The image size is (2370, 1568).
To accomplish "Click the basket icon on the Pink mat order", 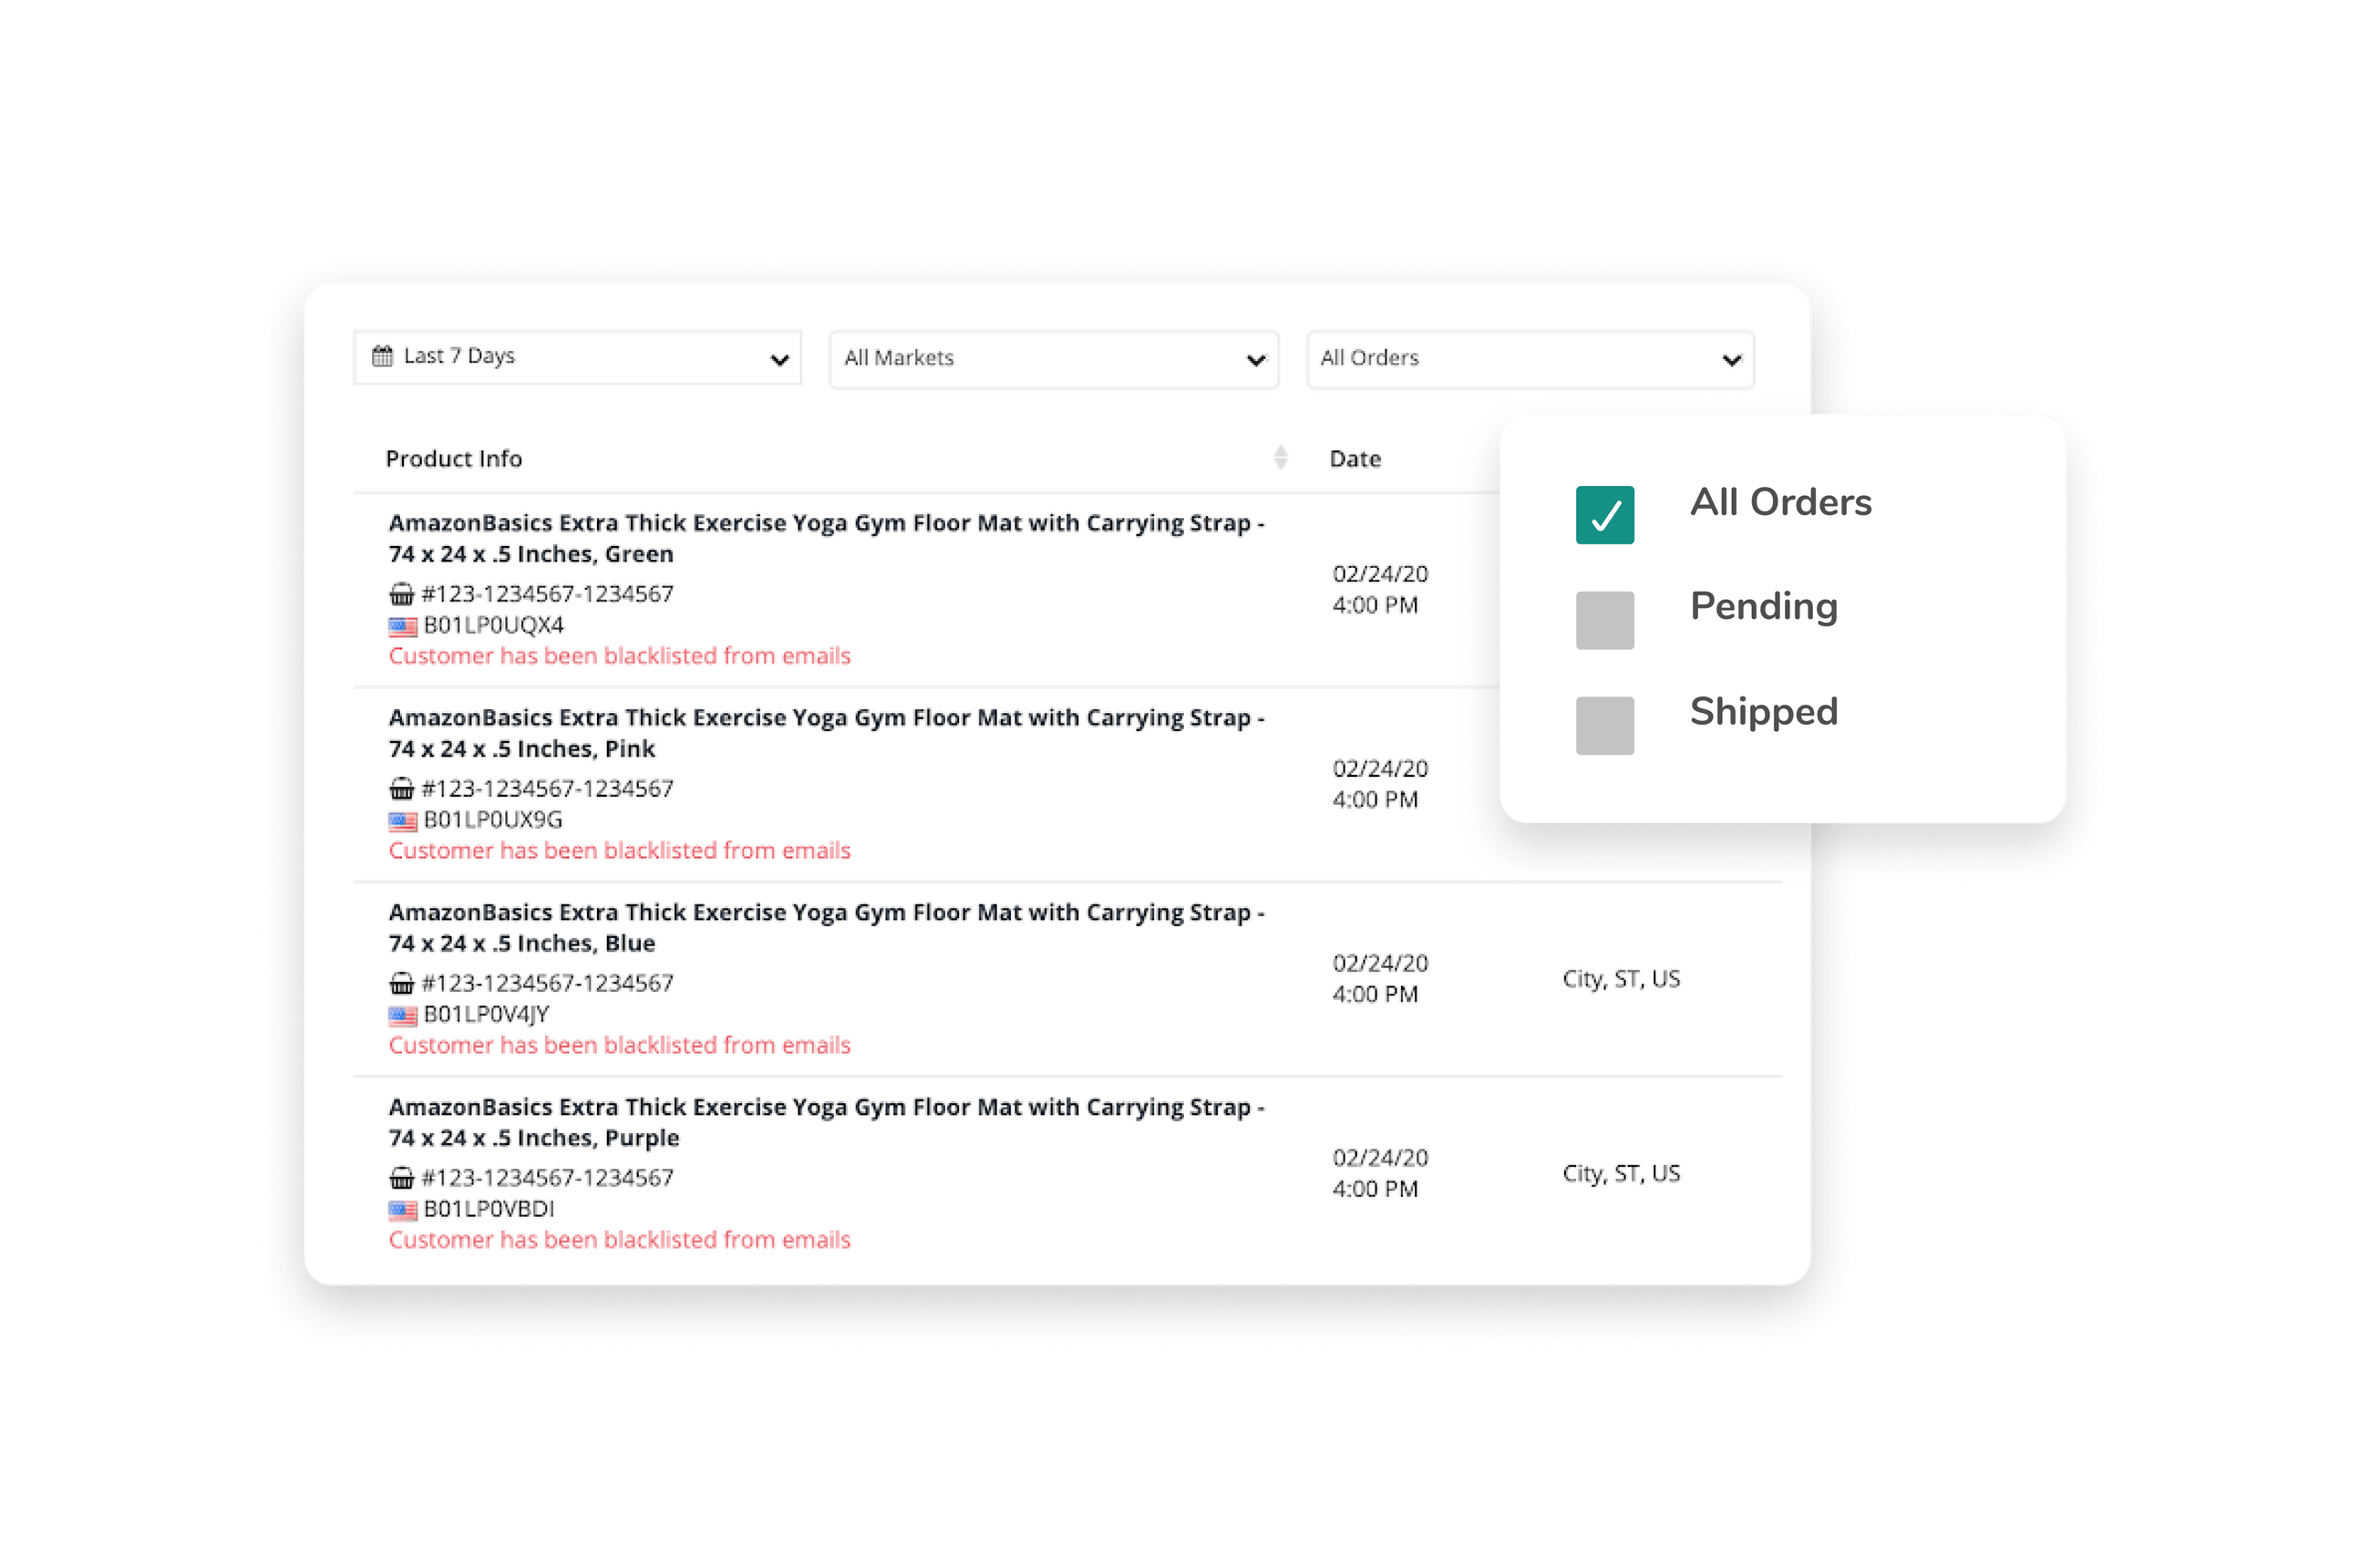I will tap(402, 788).
